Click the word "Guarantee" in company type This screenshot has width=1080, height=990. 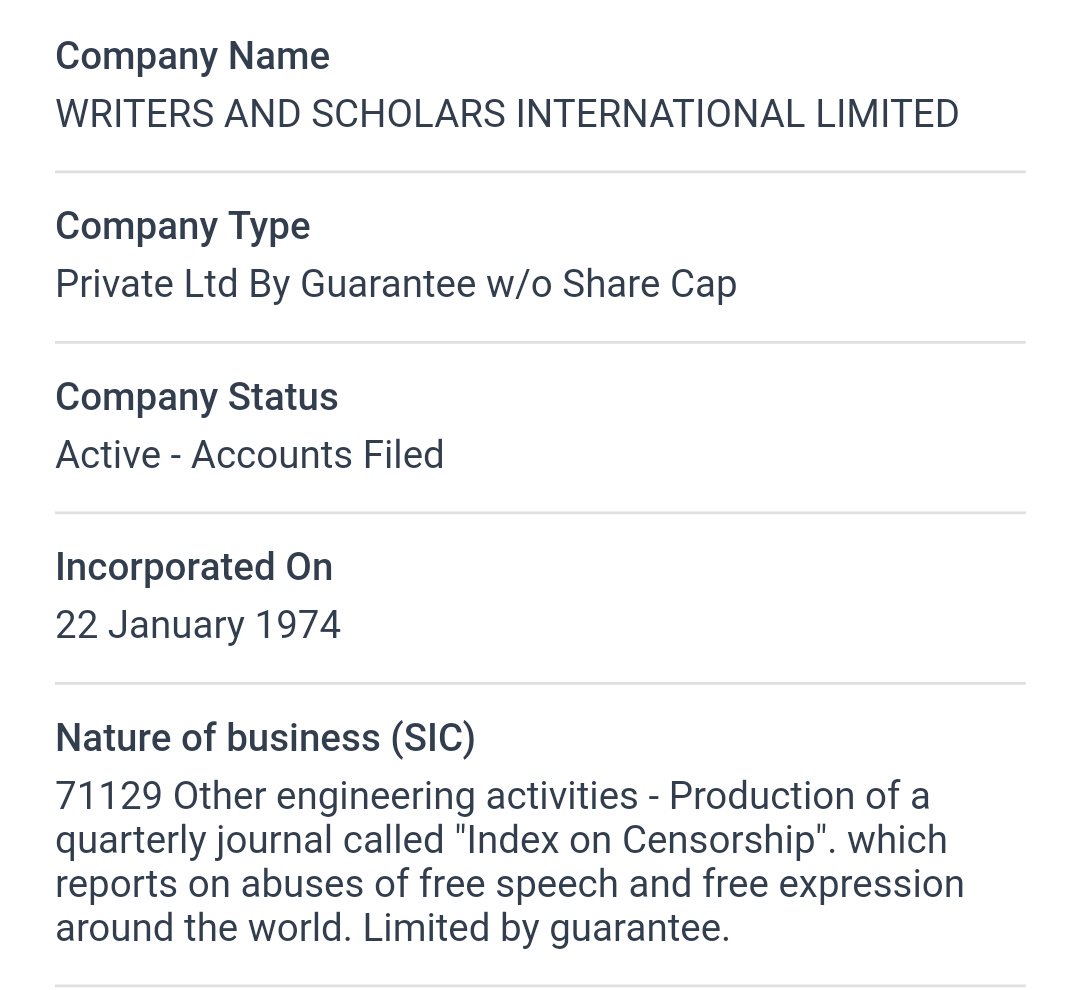coord(387,284)
